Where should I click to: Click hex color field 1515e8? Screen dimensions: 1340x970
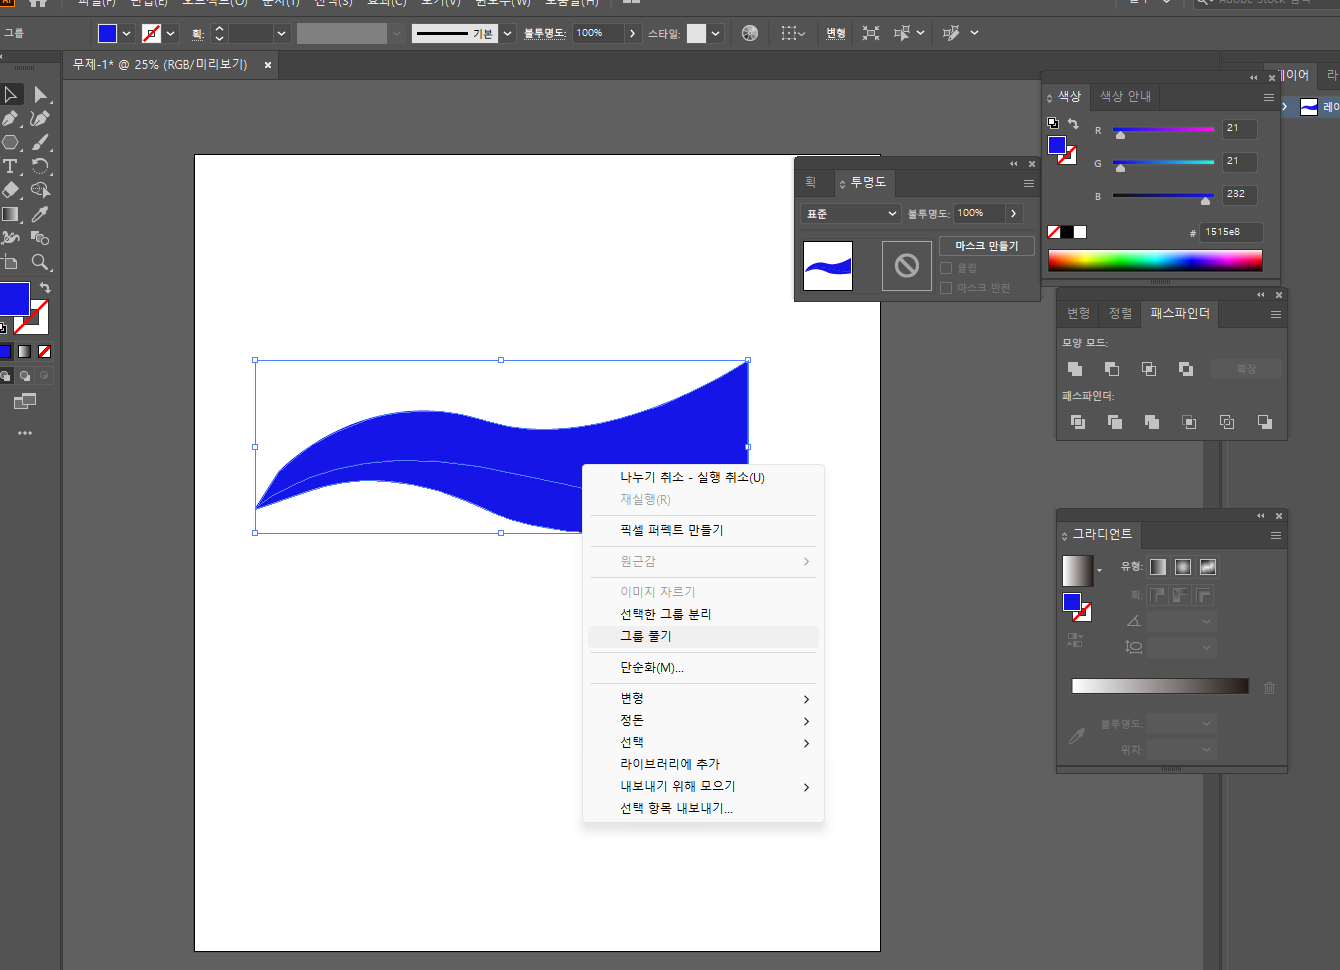point(1231,232)
